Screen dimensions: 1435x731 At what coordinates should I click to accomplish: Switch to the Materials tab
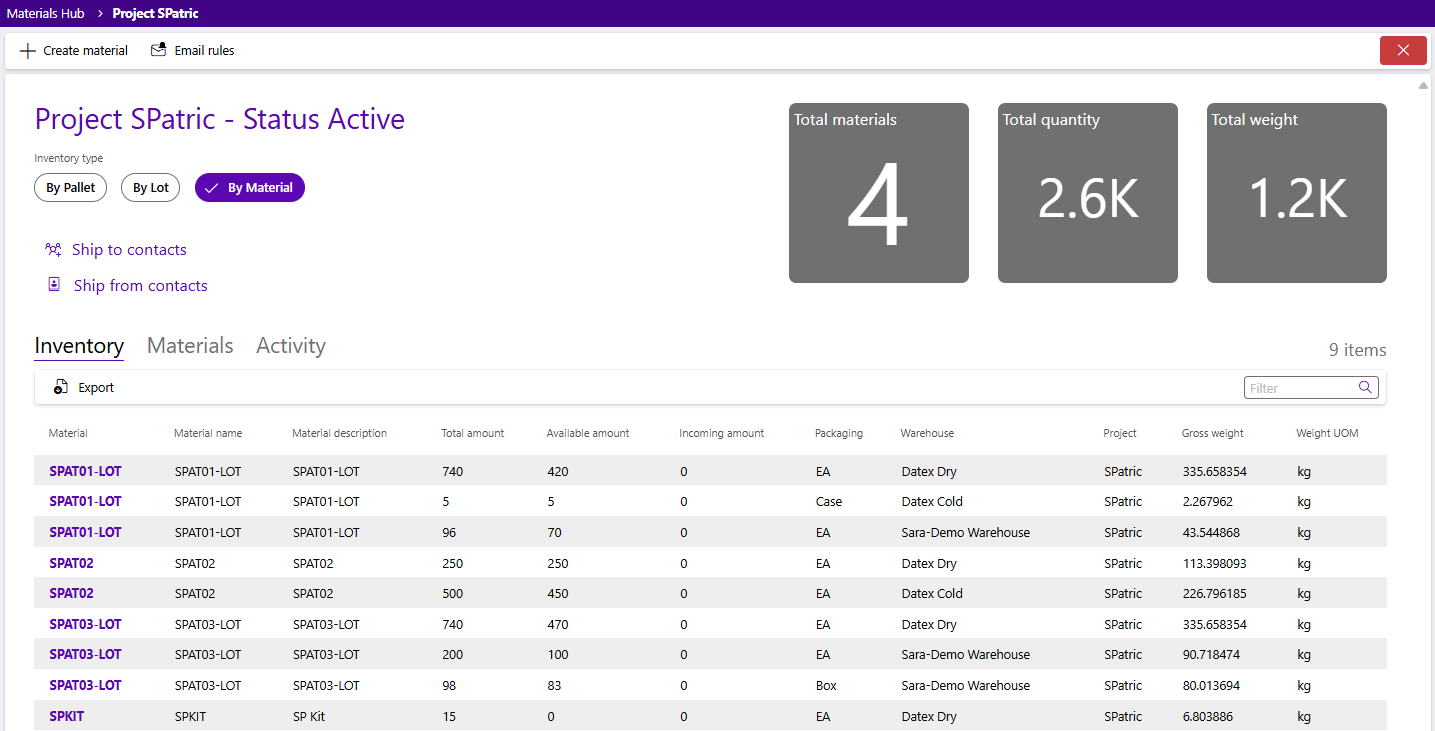tap(190, 346)
